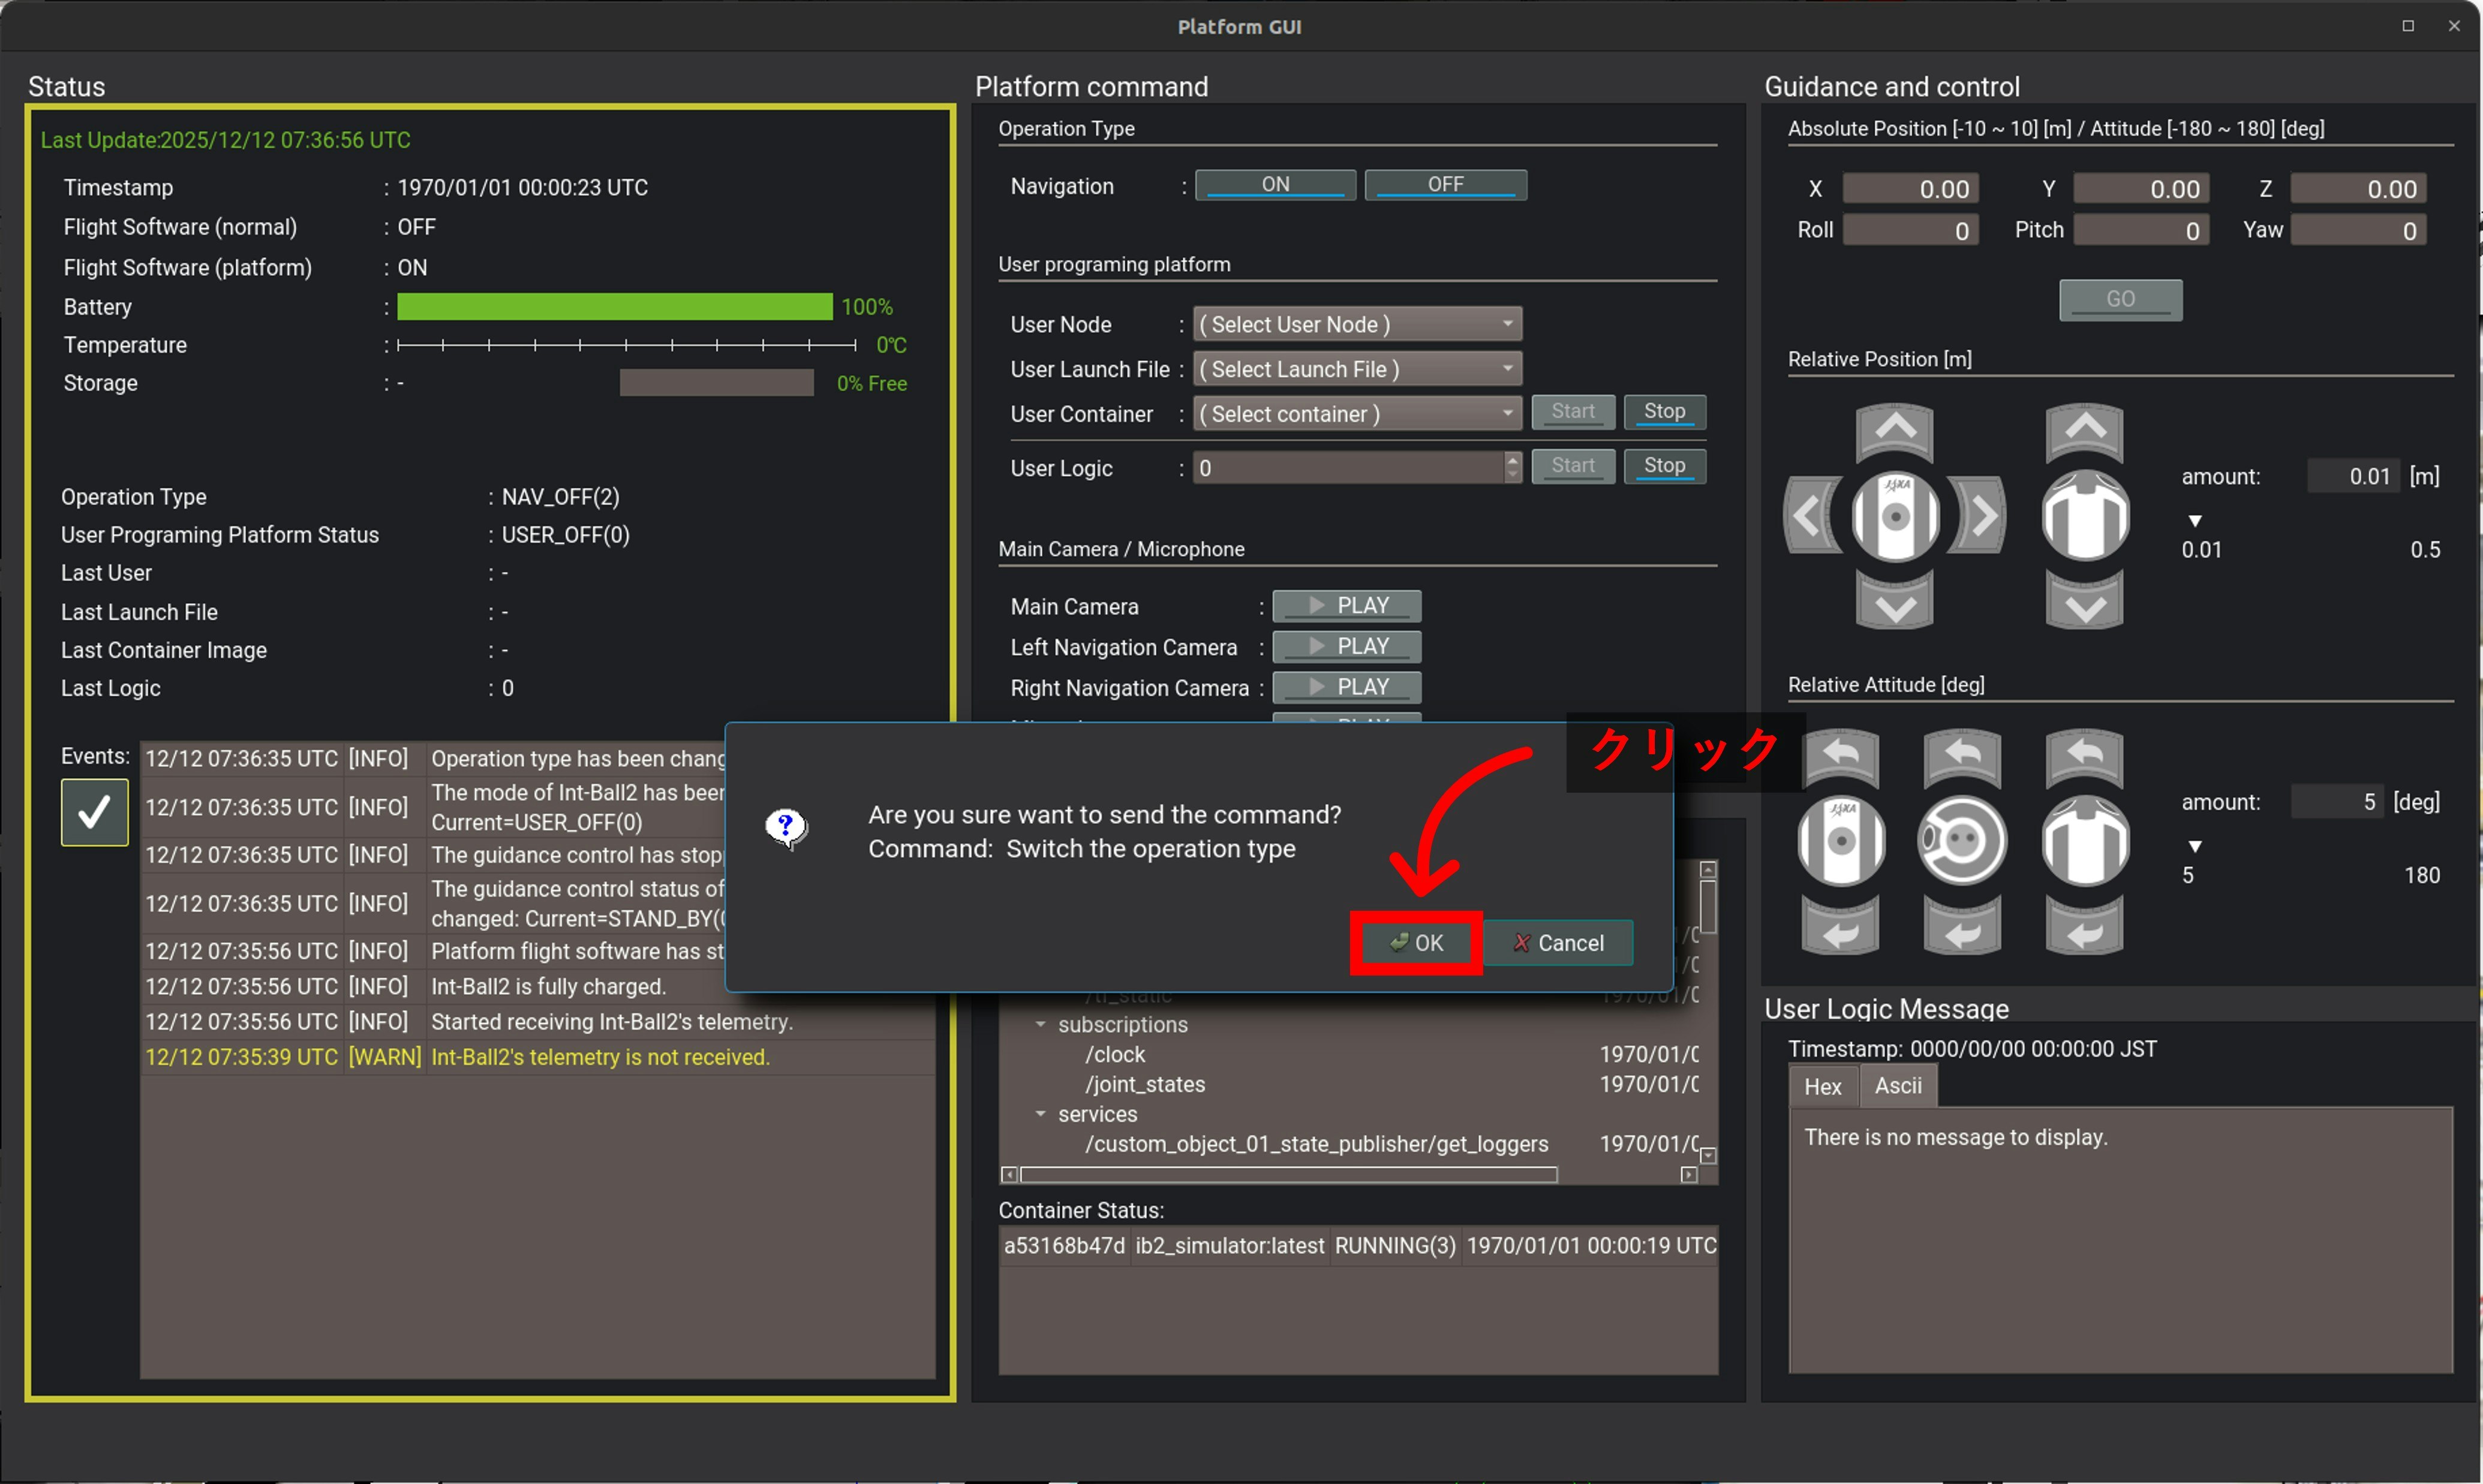Switch to the Hex tab
Viewport: 2483px width, 1484px height.
1822,1086
